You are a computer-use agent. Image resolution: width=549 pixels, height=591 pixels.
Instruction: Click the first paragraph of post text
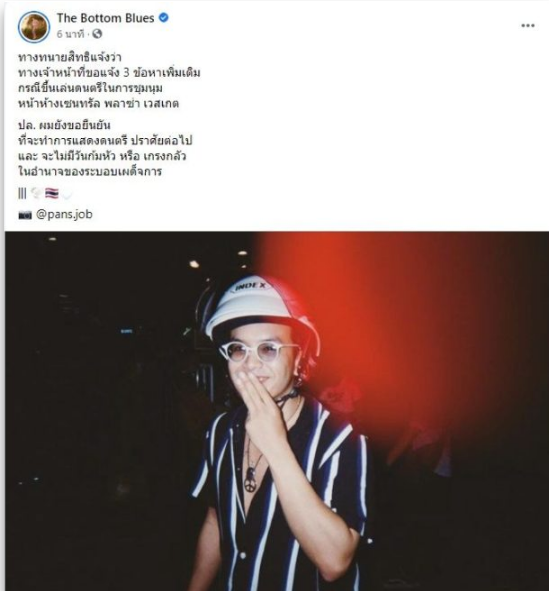109,80
